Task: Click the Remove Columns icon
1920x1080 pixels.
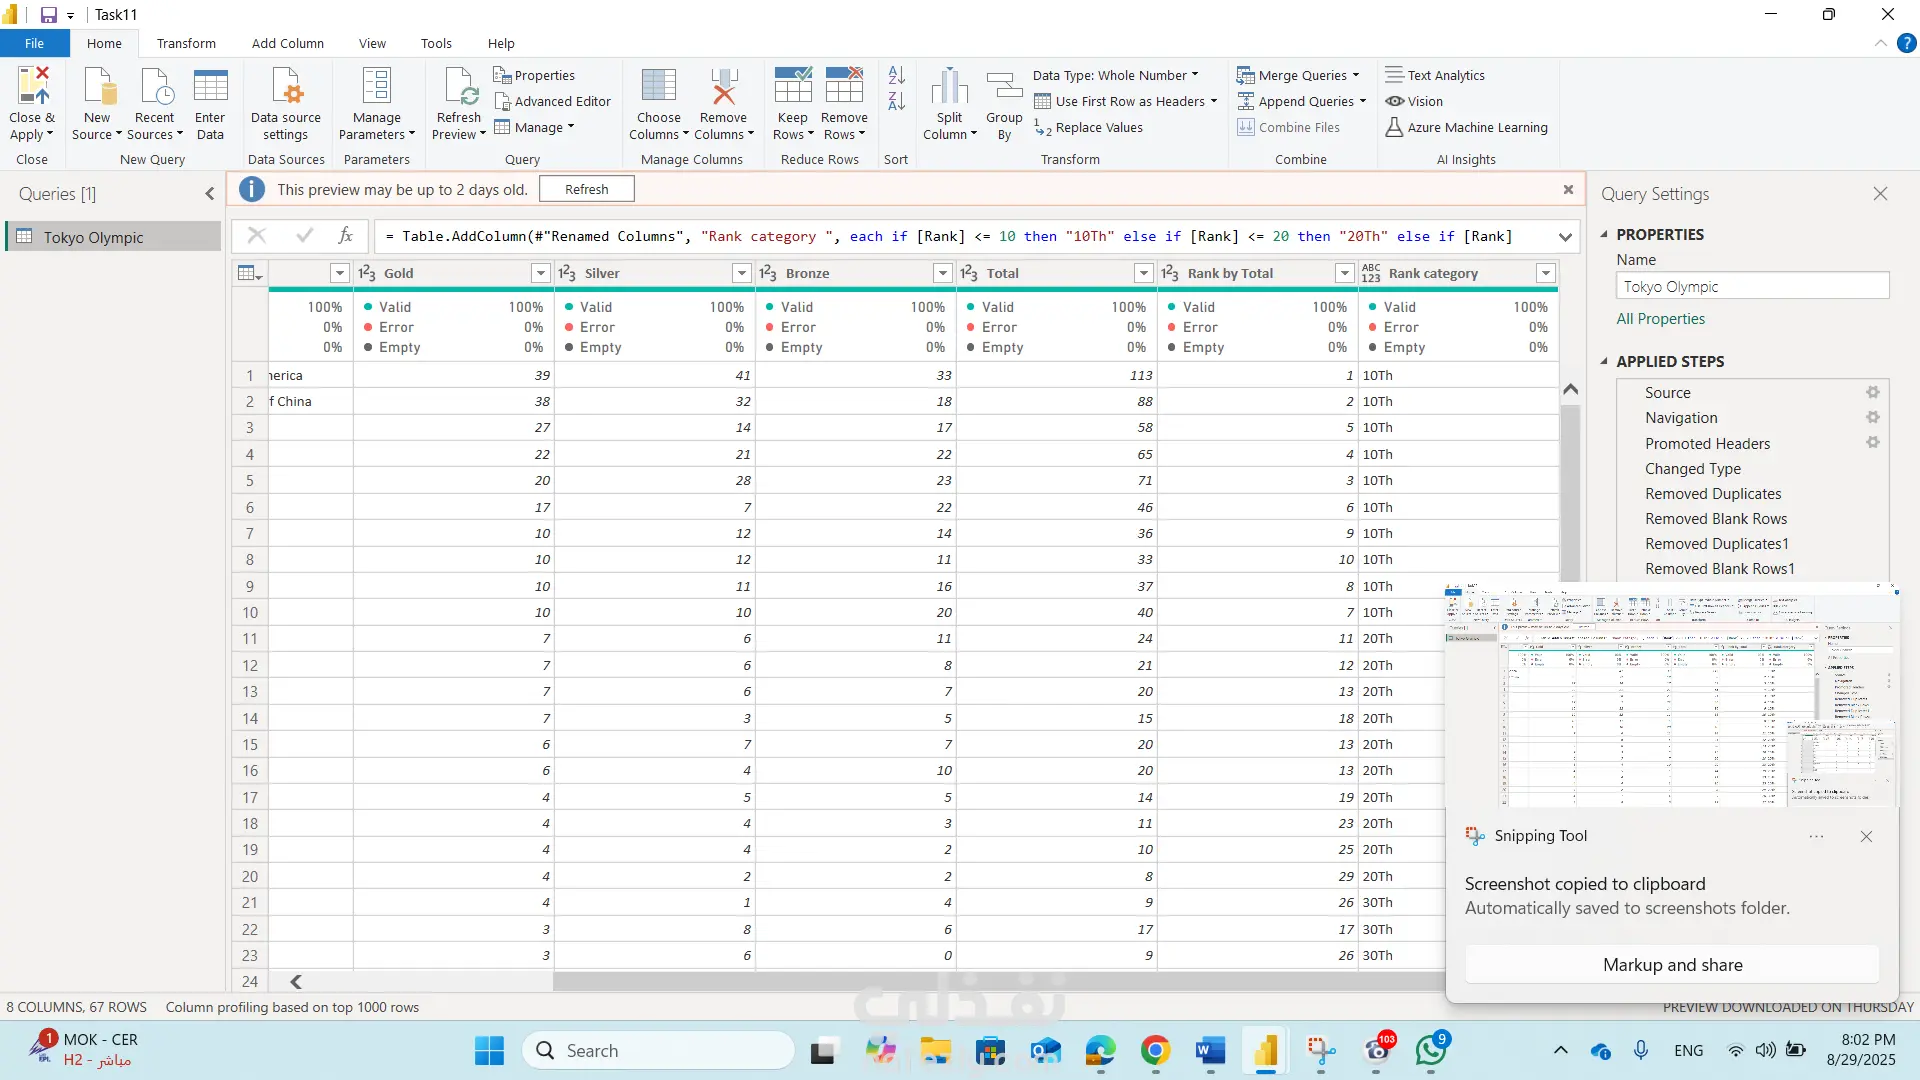Action: coord(723,87)
